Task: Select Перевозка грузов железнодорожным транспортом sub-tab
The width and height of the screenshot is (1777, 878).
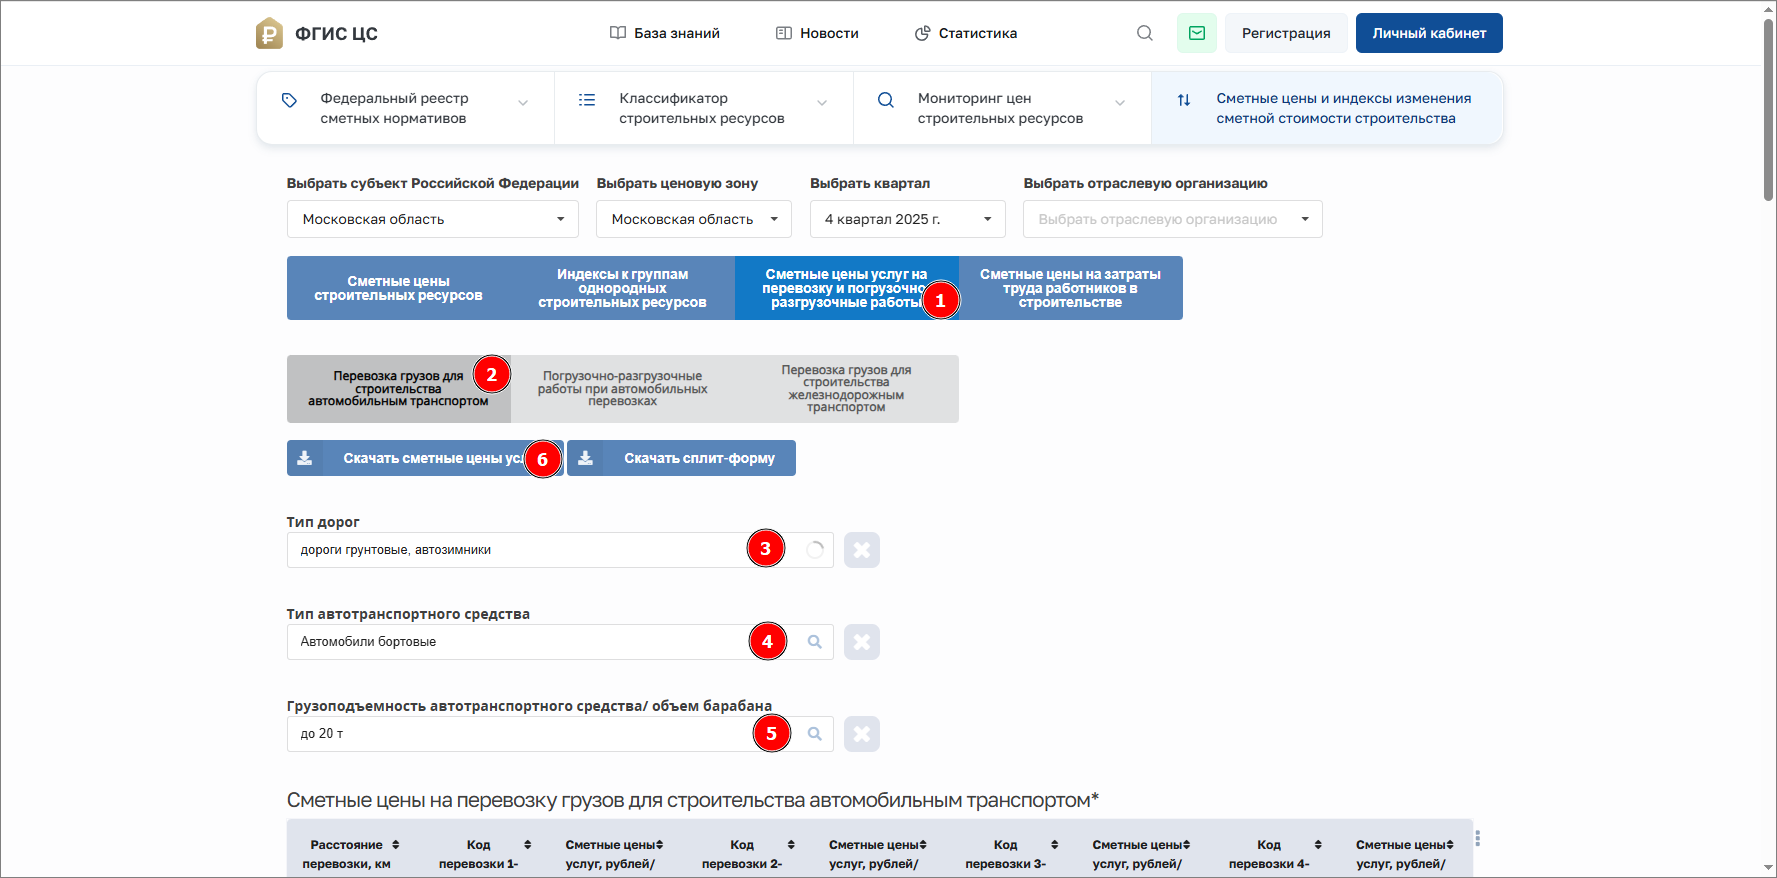Action: pos(847,389)
